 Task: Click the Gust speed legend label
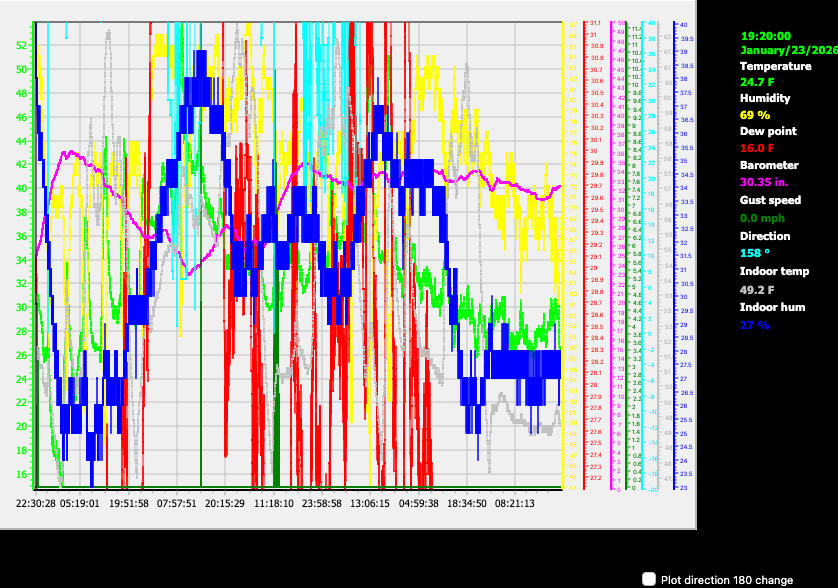[770, 200]
